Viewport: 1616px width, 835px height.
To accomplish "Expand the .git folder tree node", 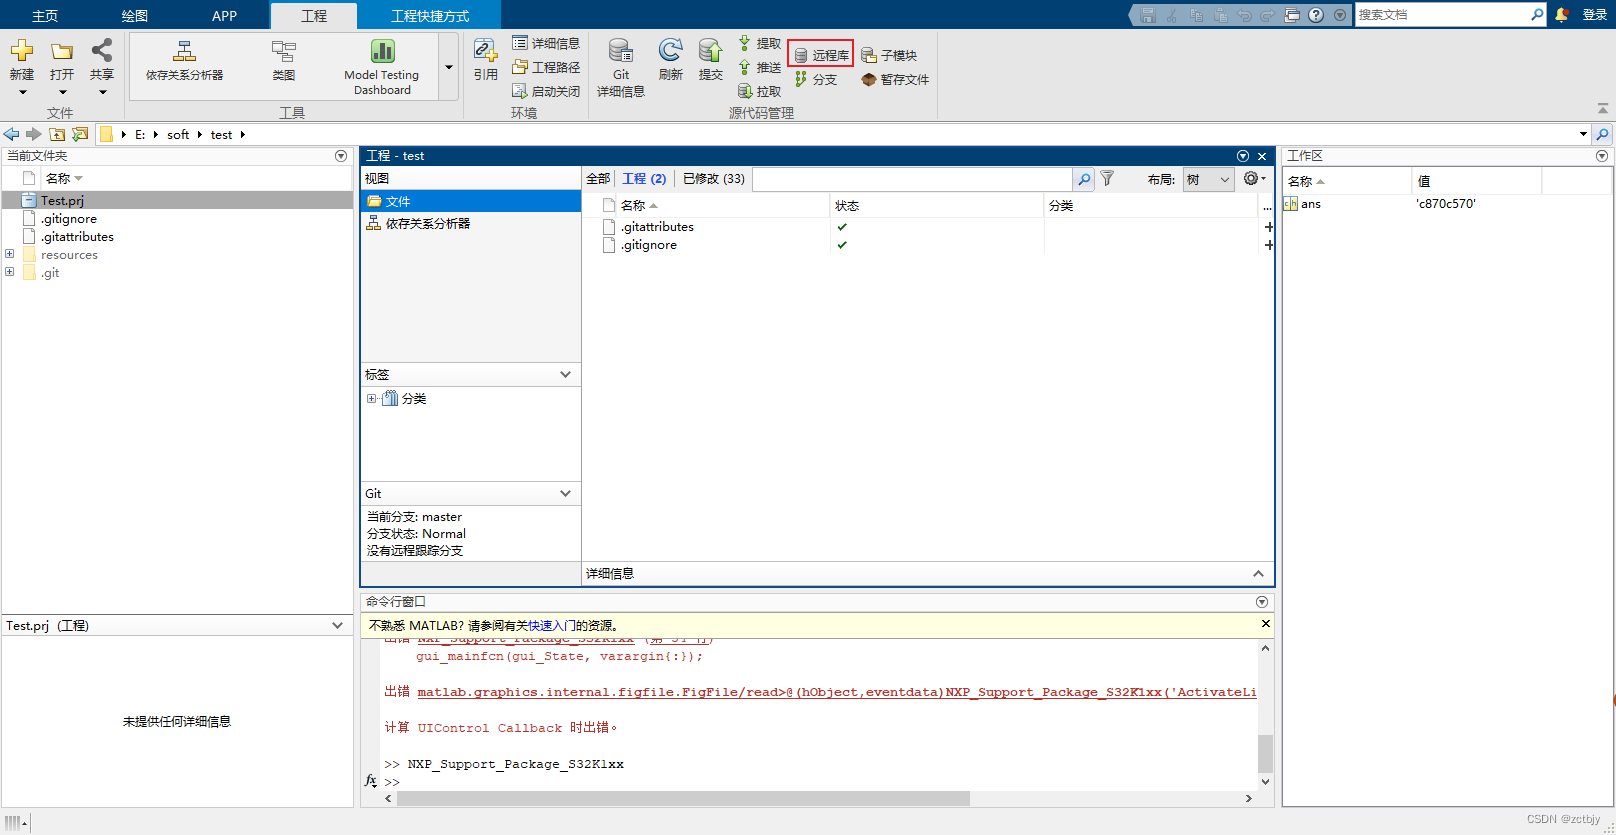I will [10, 272].
